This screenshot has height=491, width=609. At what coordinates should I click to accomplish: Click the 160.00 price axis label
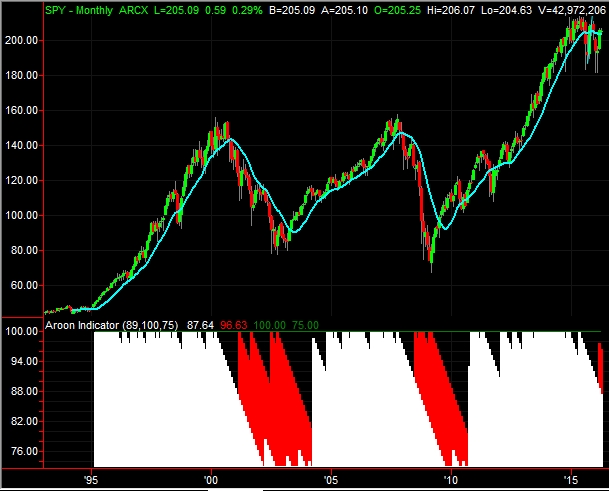[21, 110]
